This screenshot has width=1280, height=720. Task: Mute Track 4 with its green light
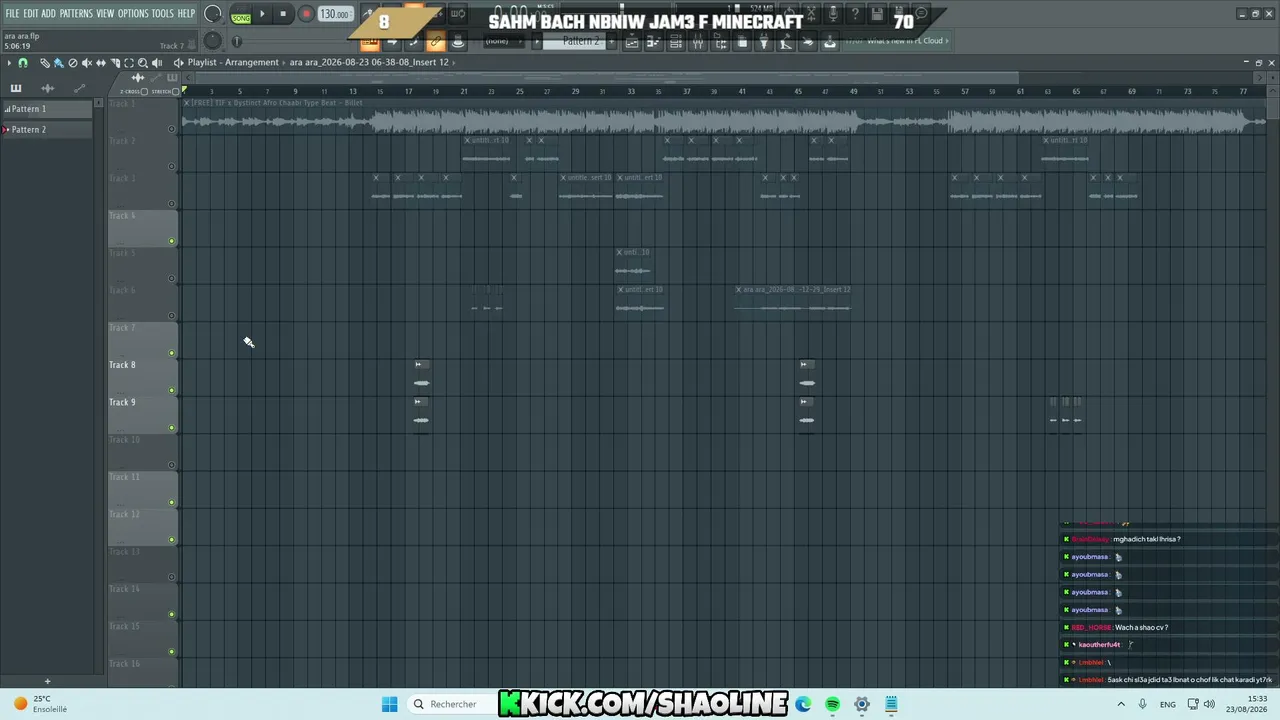[x=172, y=241]
